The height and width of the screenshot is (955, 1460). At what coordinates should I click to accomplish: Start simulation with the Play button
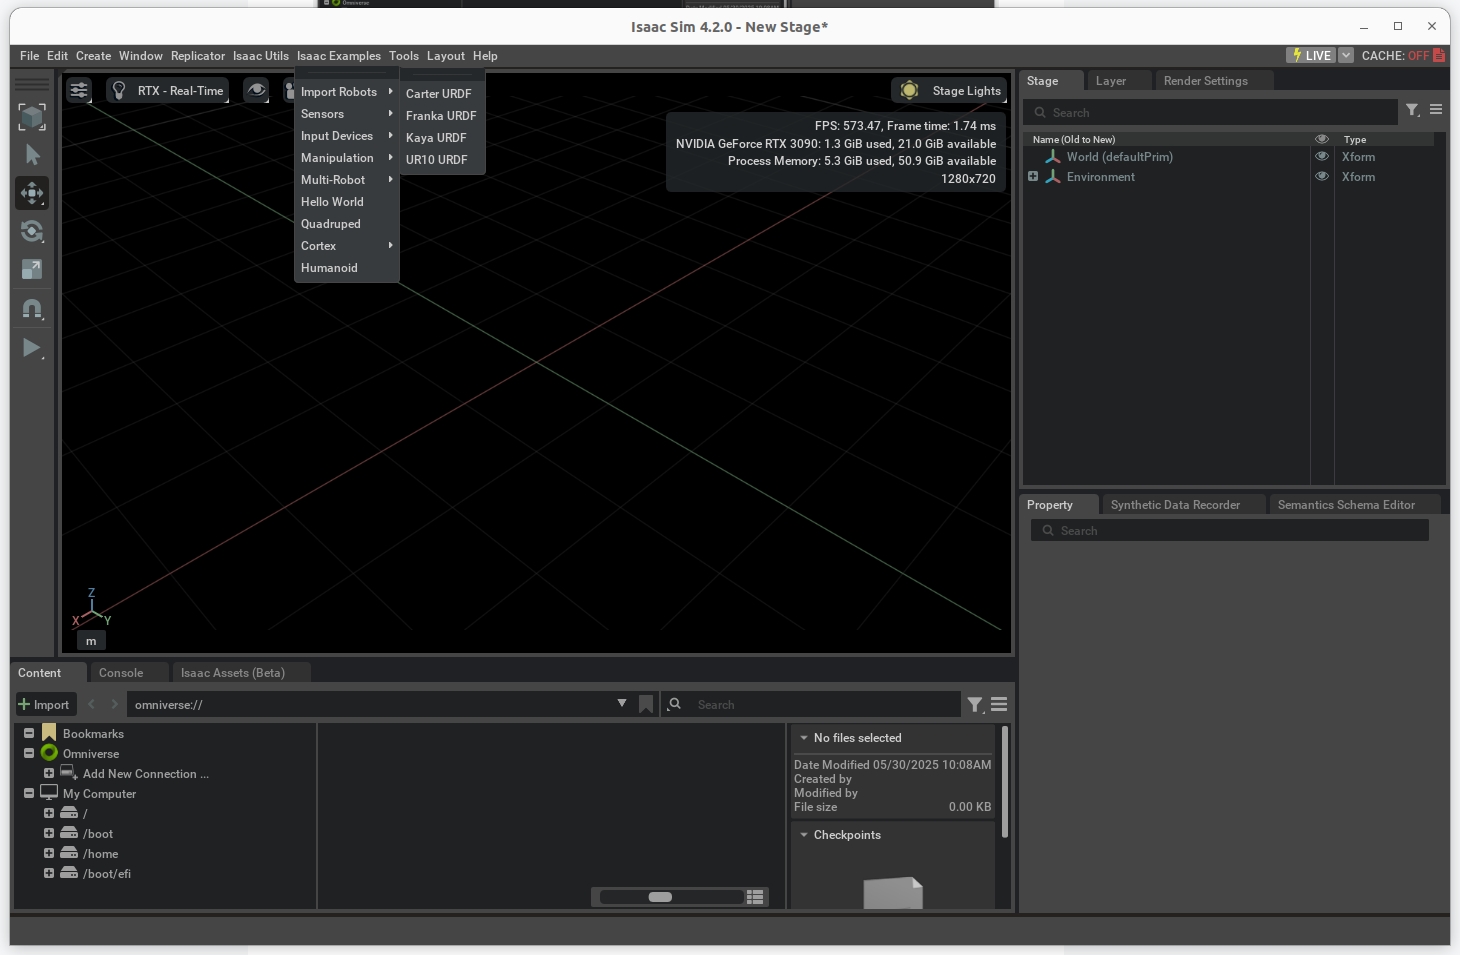tap(32, 348)
